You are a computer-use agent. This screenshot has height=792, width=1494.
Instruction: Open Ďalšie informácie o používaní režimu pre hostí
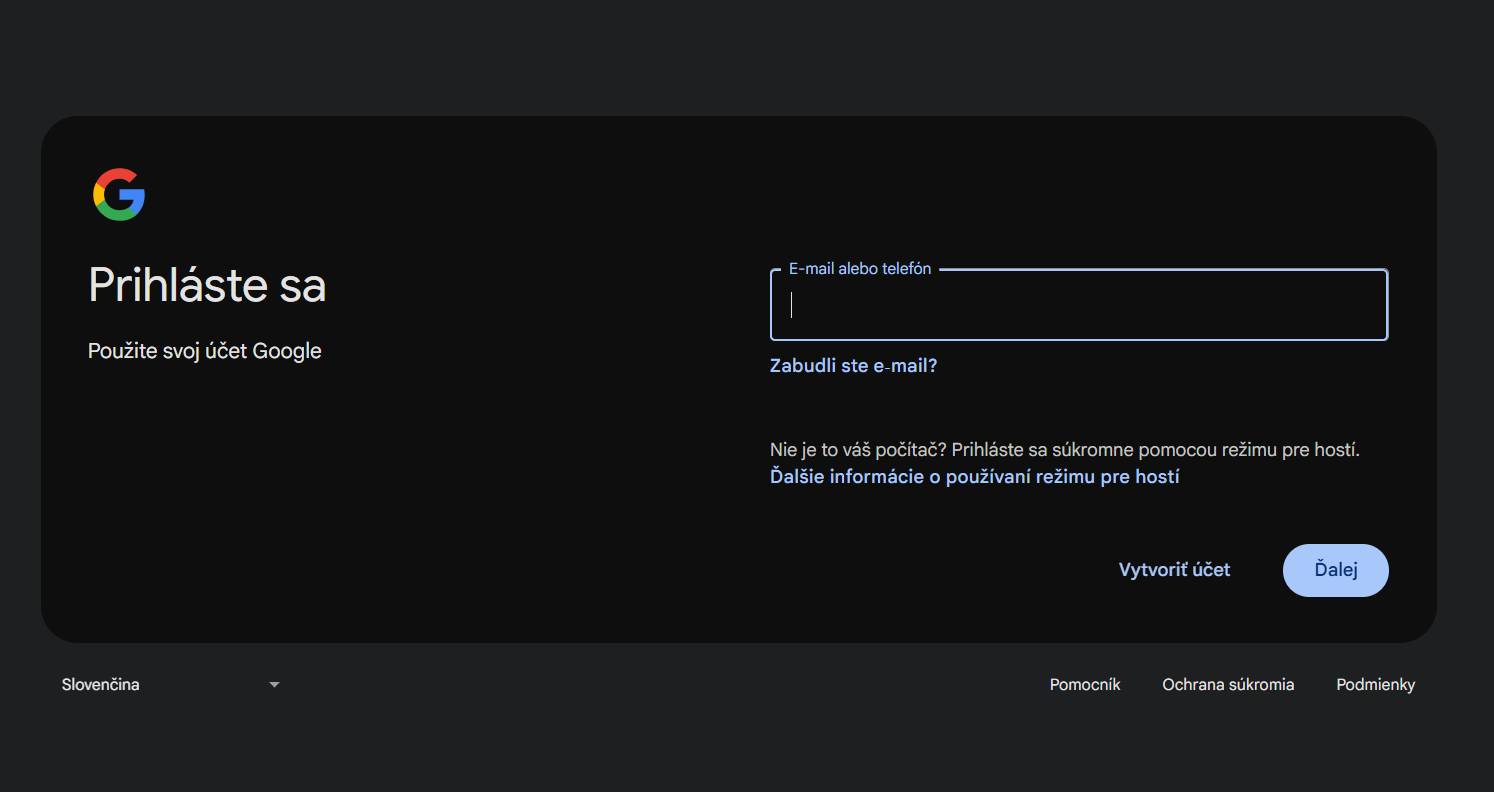(974, 477)
